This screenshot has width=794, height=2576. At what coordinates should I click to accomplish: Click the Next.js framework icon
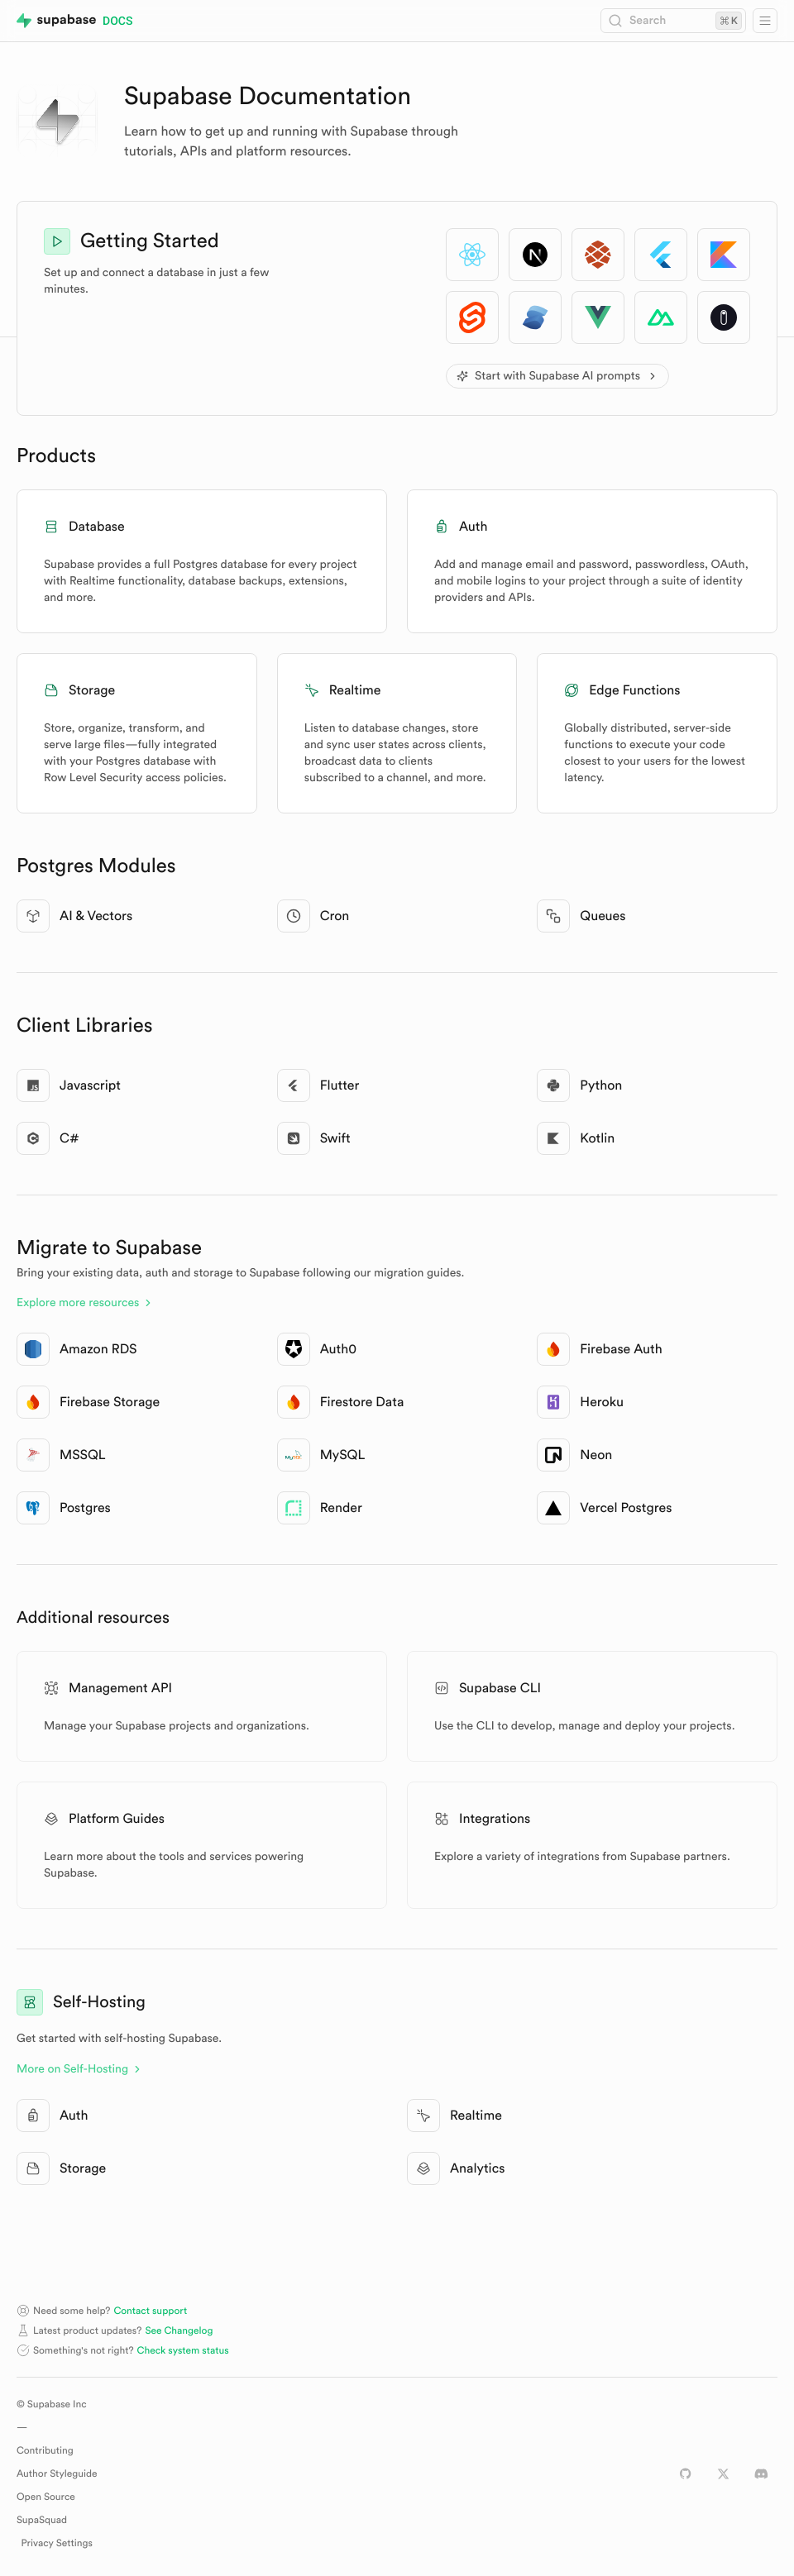(x=535, y=255)
